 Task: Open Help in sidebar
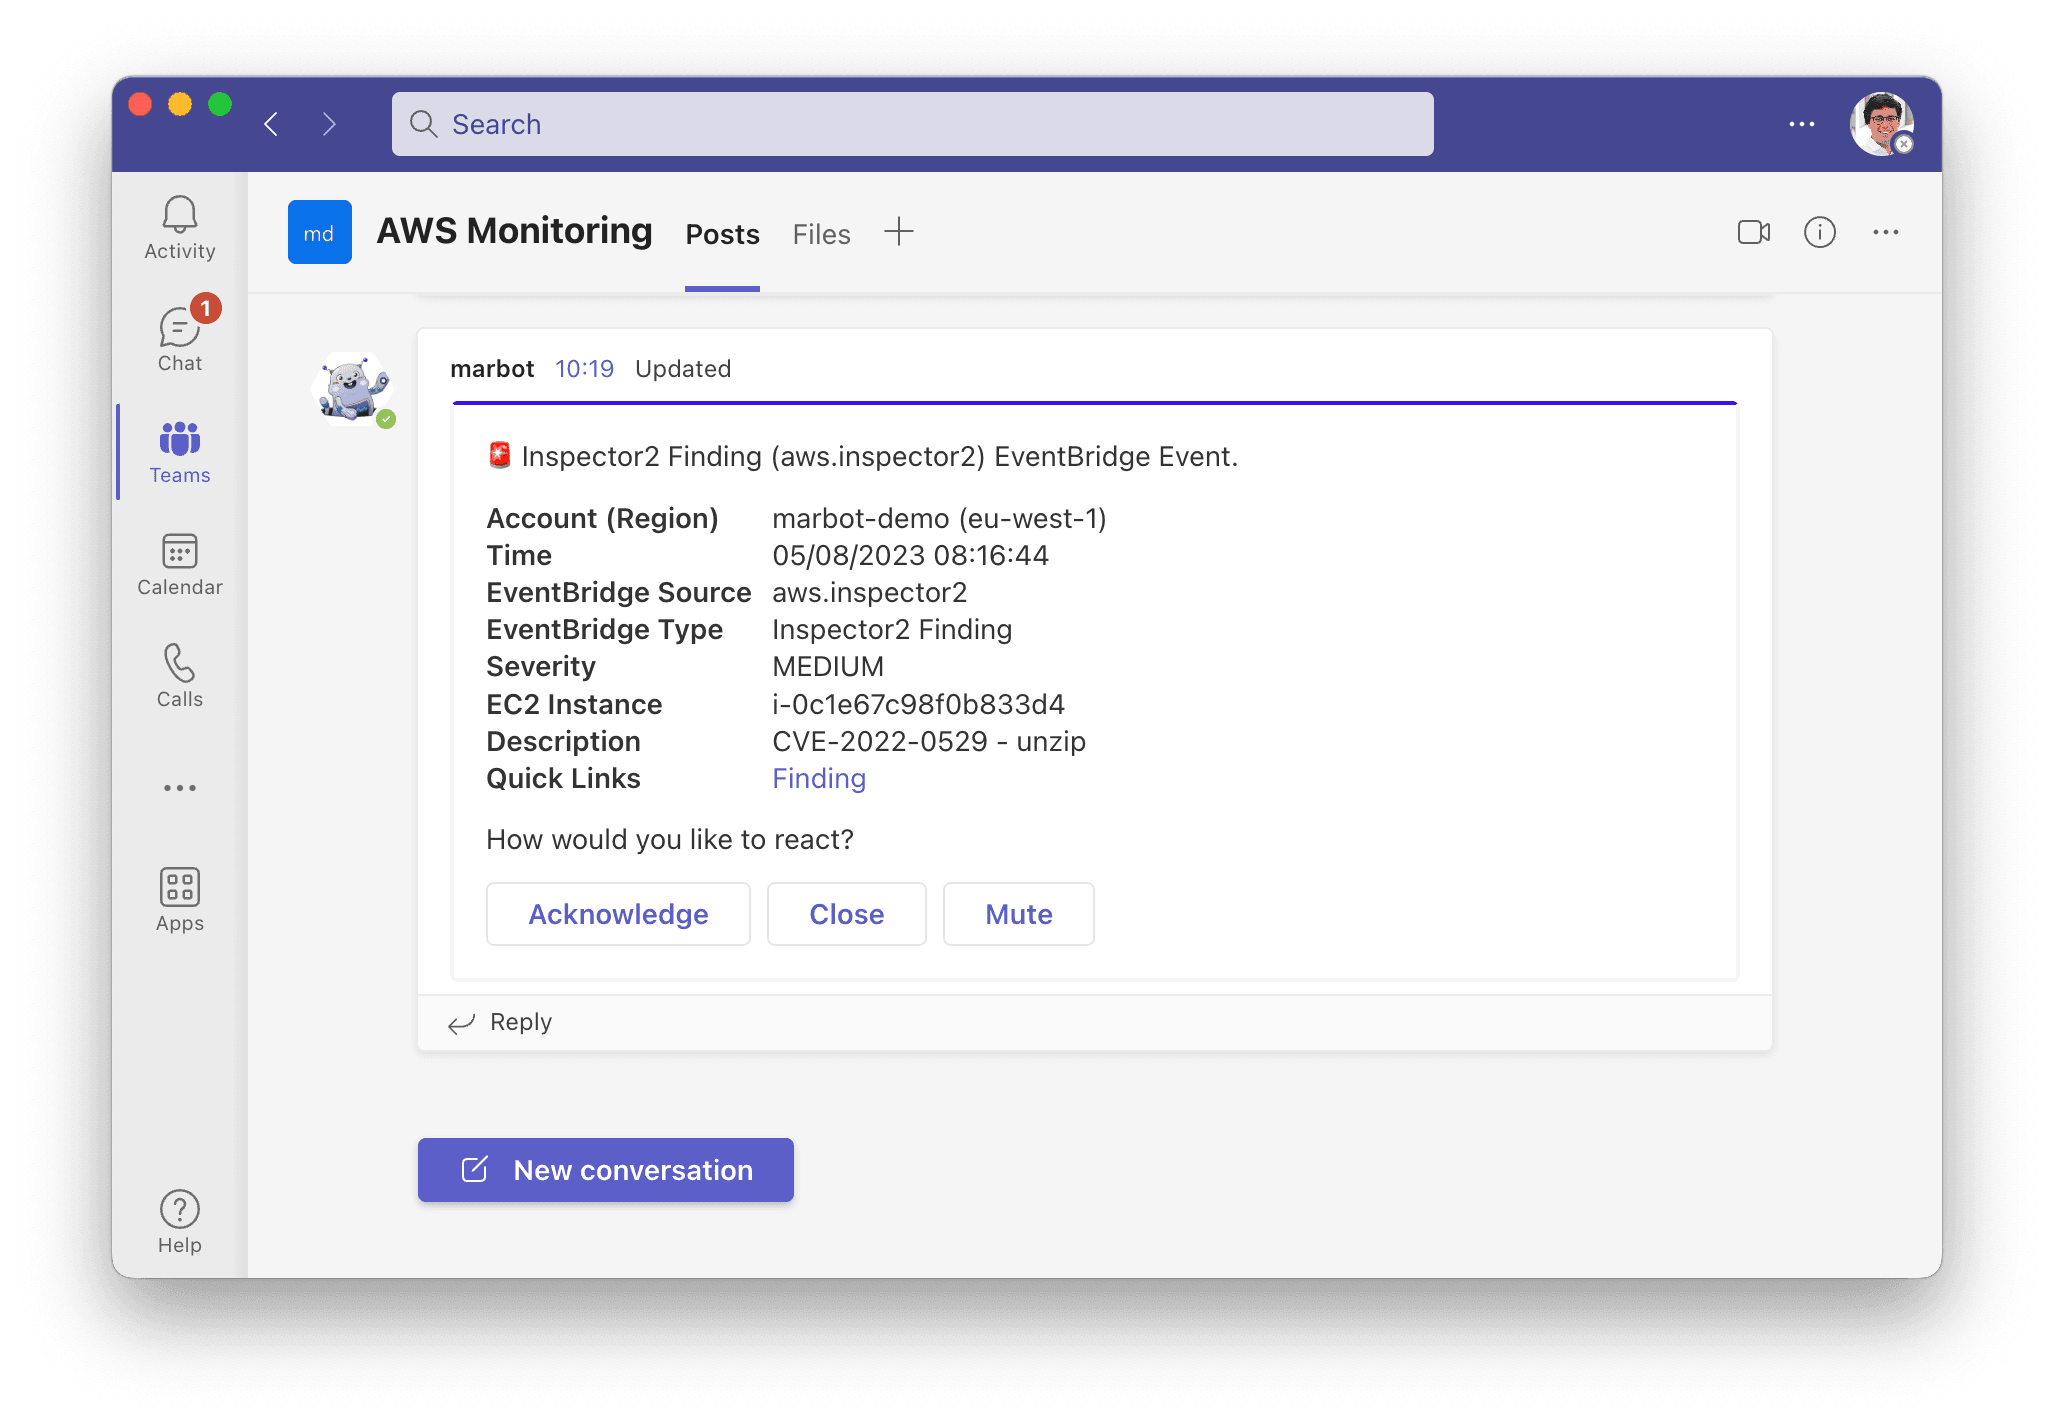tap(180, 1222)
